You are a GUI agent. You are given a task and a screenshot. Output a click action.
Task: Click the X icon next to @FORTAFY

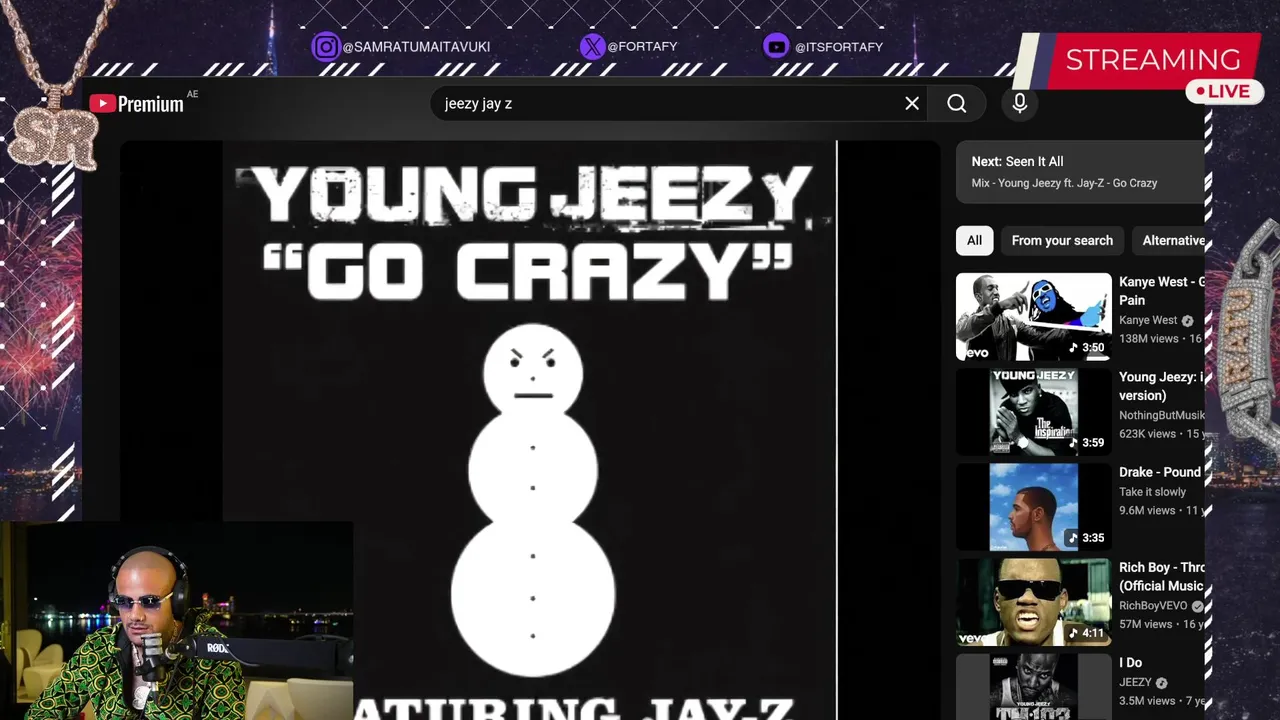592,47
